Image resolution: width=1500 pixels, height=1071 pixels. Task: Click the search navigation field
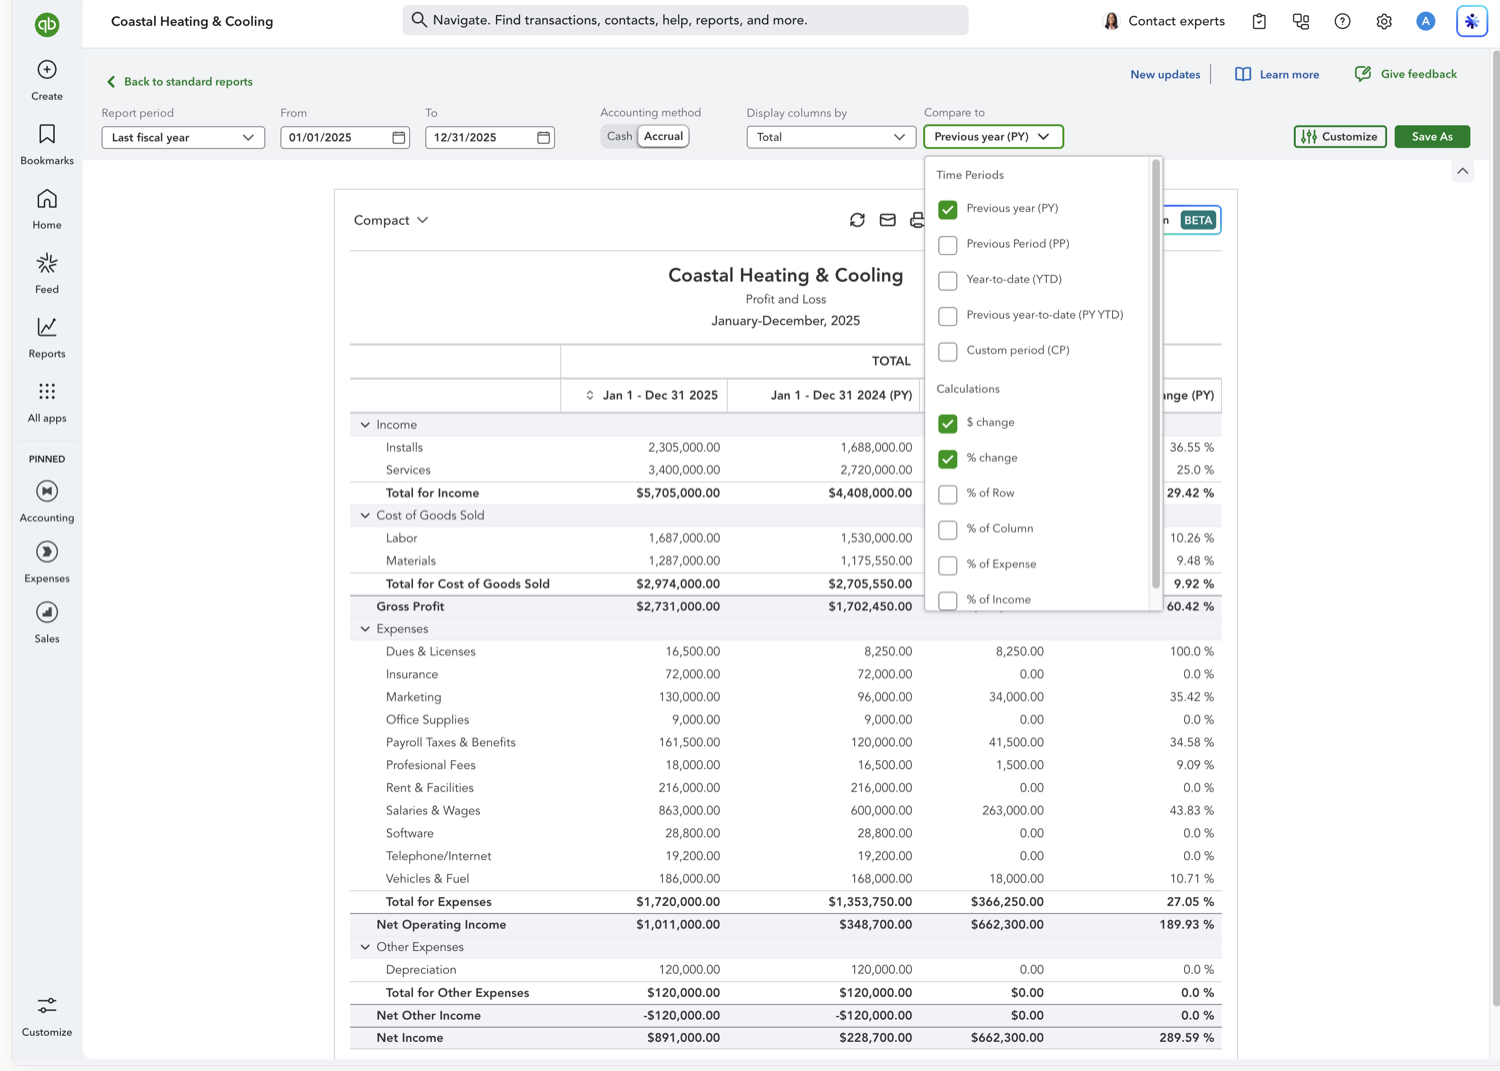685,20
